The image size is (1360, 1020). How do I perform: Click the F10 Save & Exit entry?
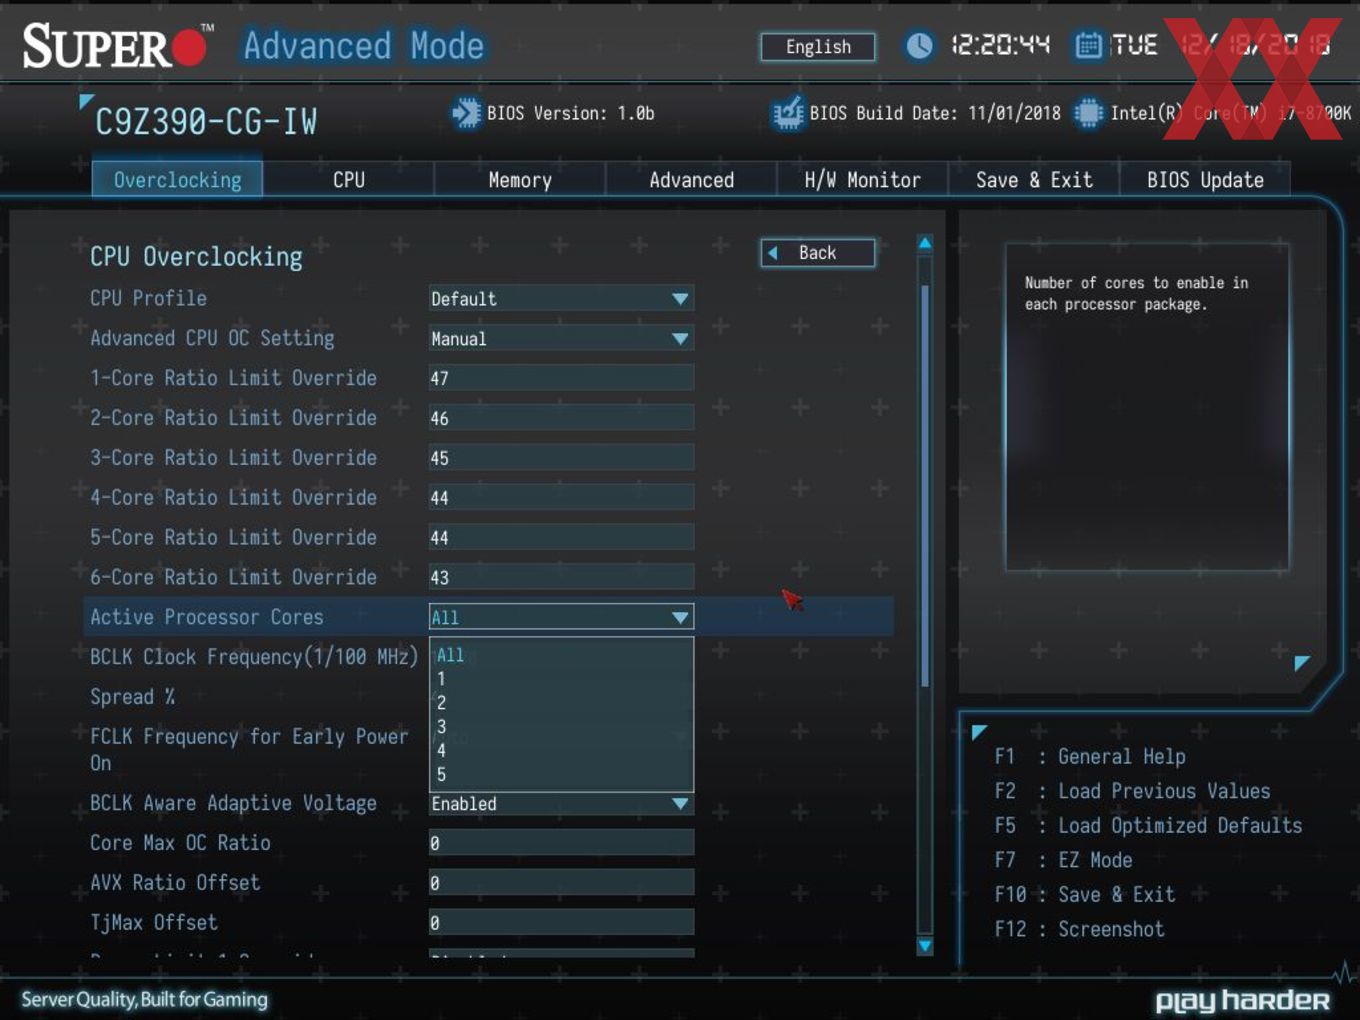pyautogui.click(x=1085, y=895)
